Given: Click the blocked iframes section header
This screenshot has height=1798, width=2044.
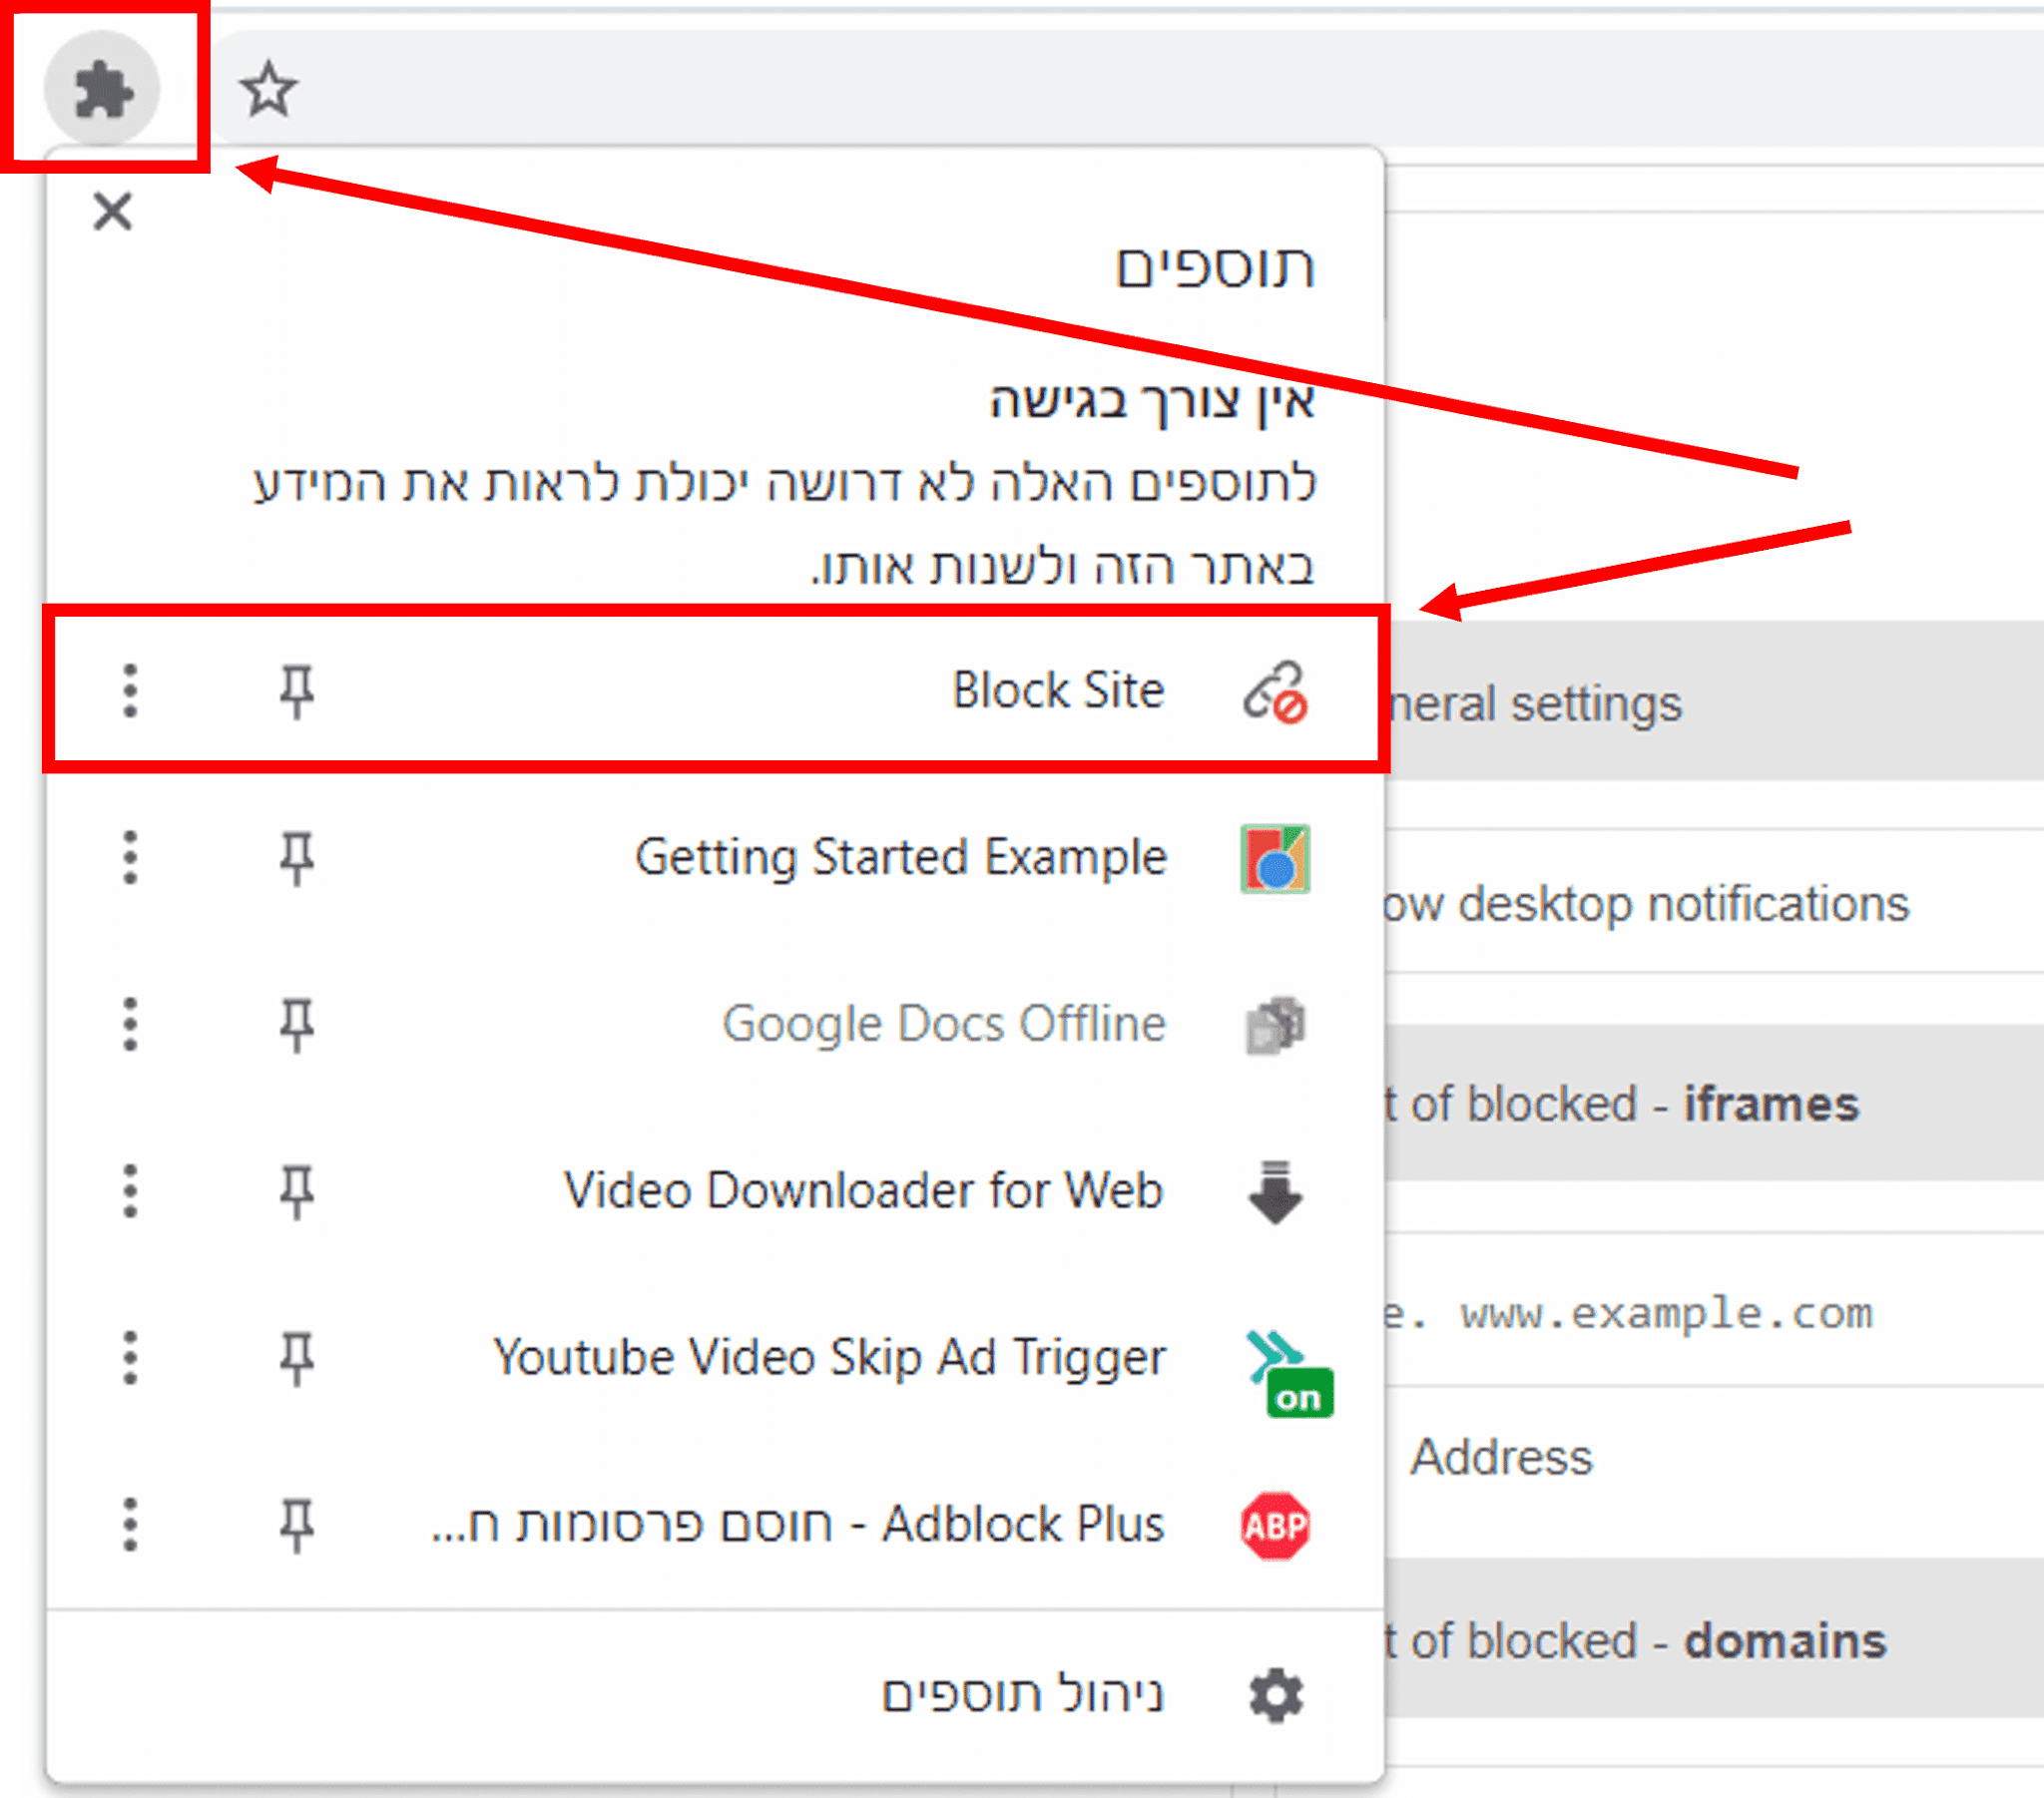Looking at the screenshot, I should pos(1716,1103).
